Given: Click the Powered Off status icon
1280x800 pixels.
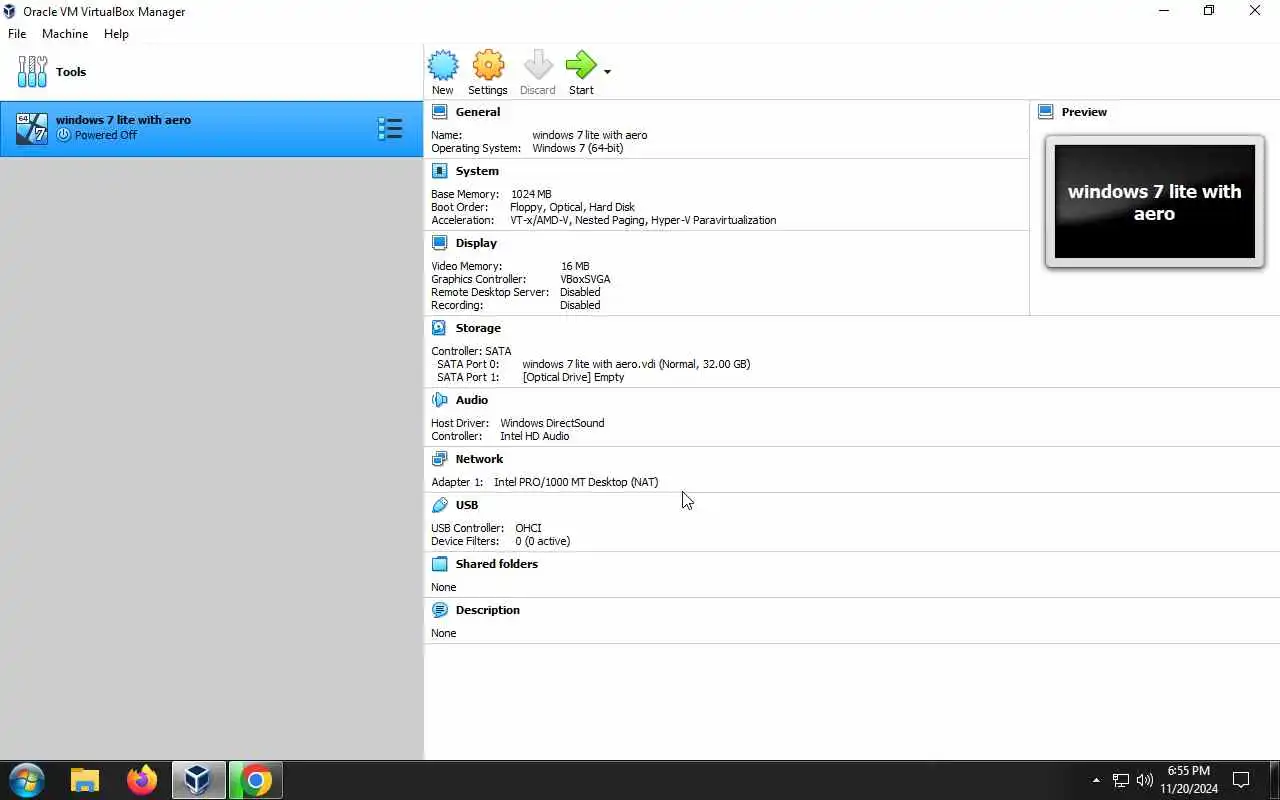Looking at the screenshot, I should pos(64,135).
